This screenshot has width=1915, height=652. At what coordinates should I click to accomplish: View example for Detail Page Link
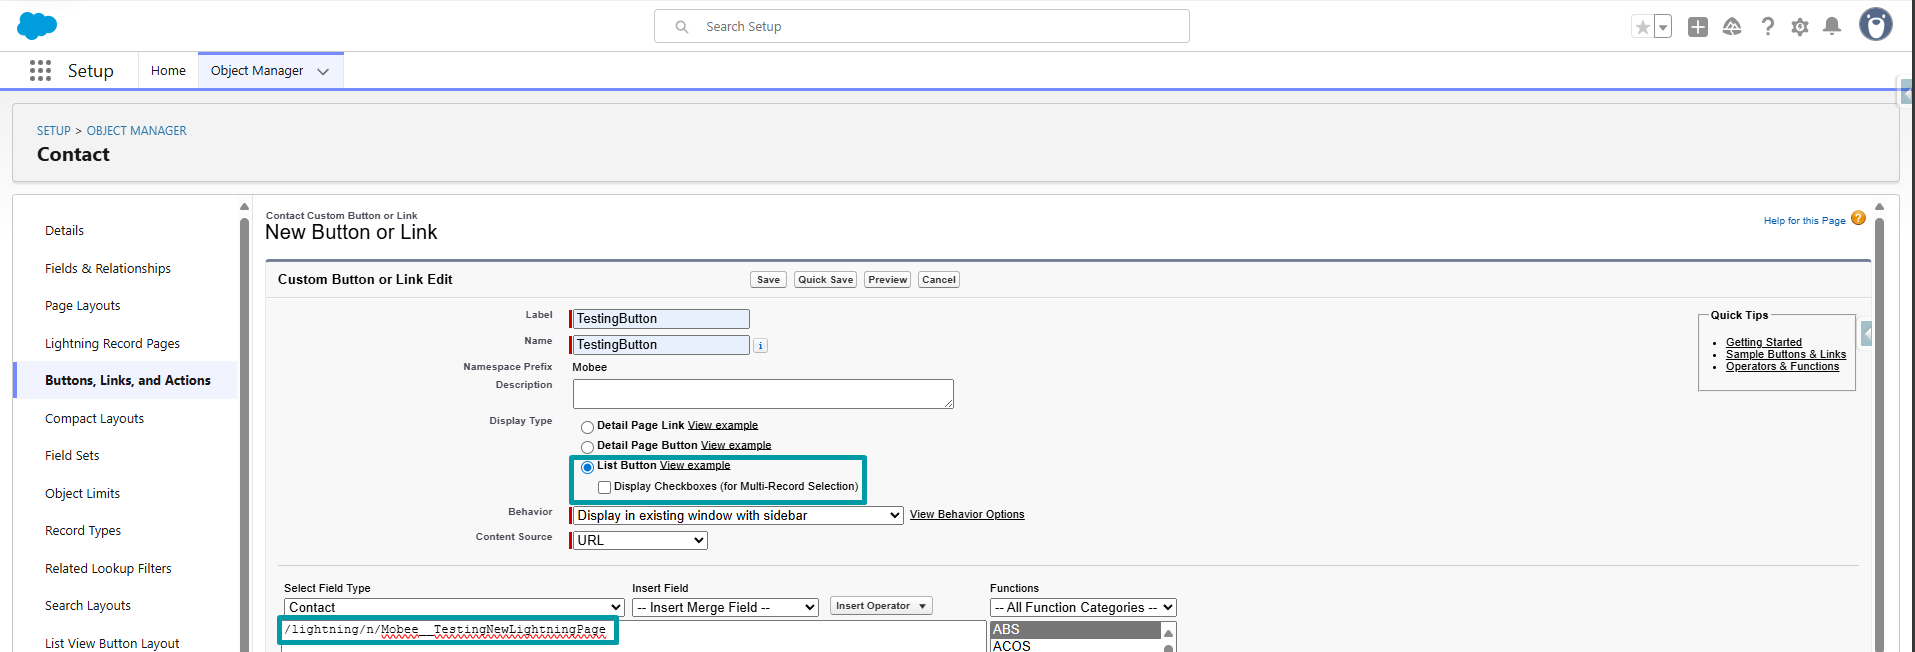coord(723,425)
